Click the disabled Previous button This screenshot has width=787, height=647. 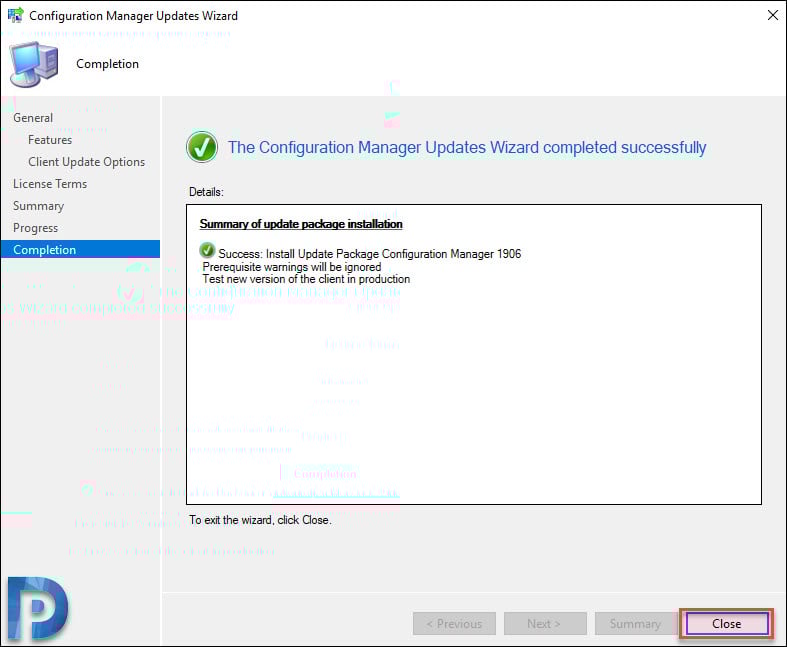point(454,623)
